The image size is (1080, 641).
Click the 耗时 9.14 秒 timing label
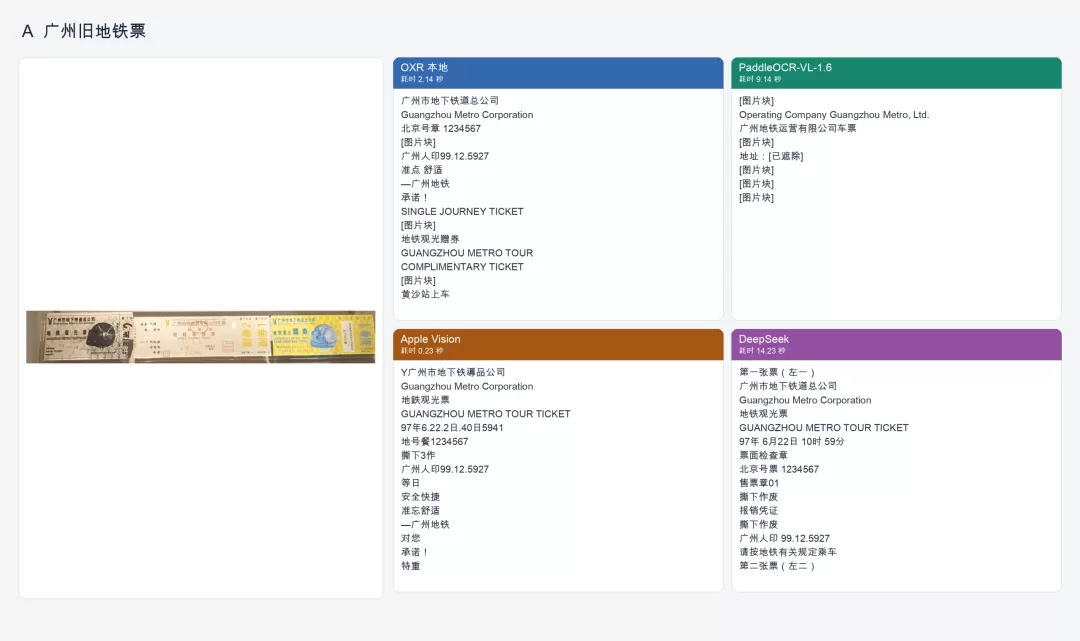(760, 79)
